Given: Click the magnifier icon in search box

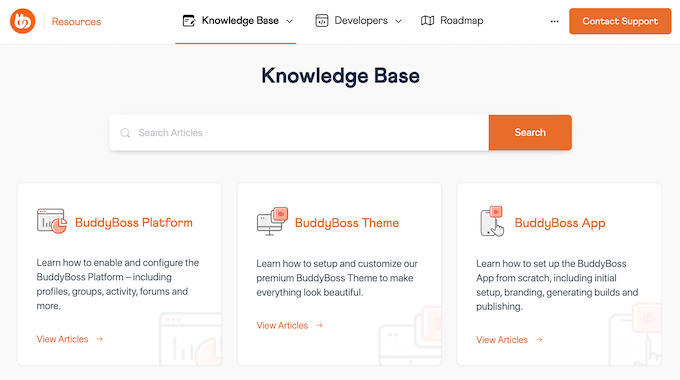Looking at the screenshot, I should click(x=125, y=133).
